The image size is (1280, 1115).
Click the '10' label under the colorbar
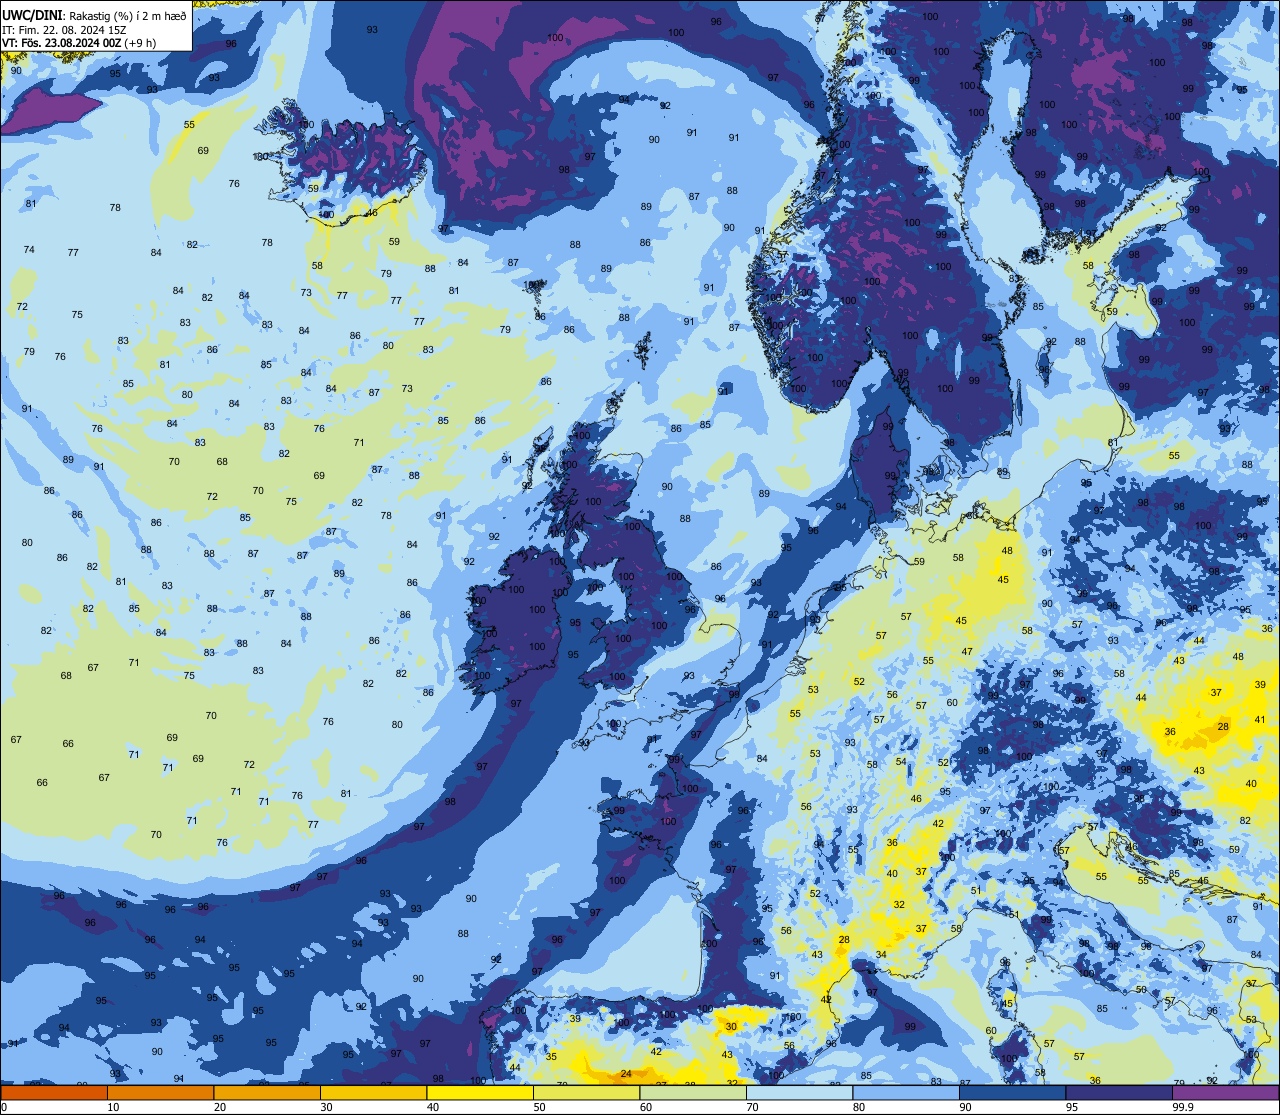click(113, 1107)
